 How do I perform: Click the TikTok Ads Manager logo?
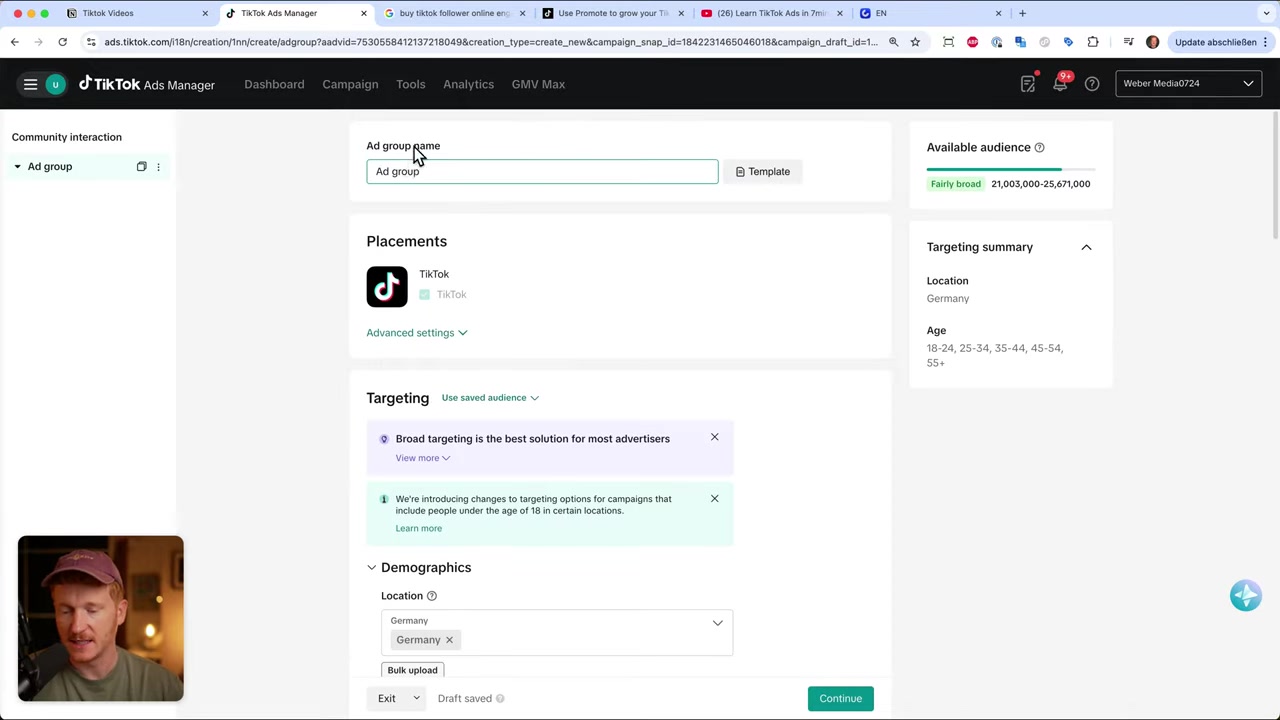click(x=147, y=84)
